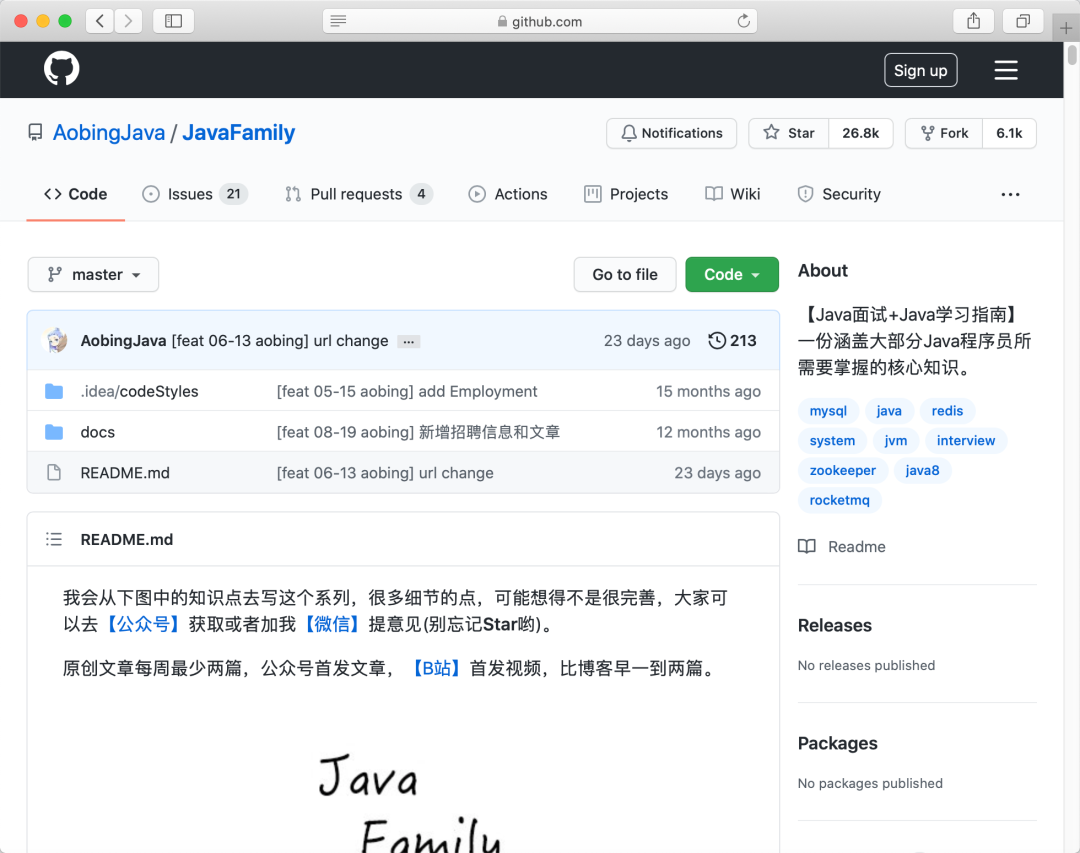Switch to the Code tab
Viewport: 1080px width, 853px height.
coord(76,194)
